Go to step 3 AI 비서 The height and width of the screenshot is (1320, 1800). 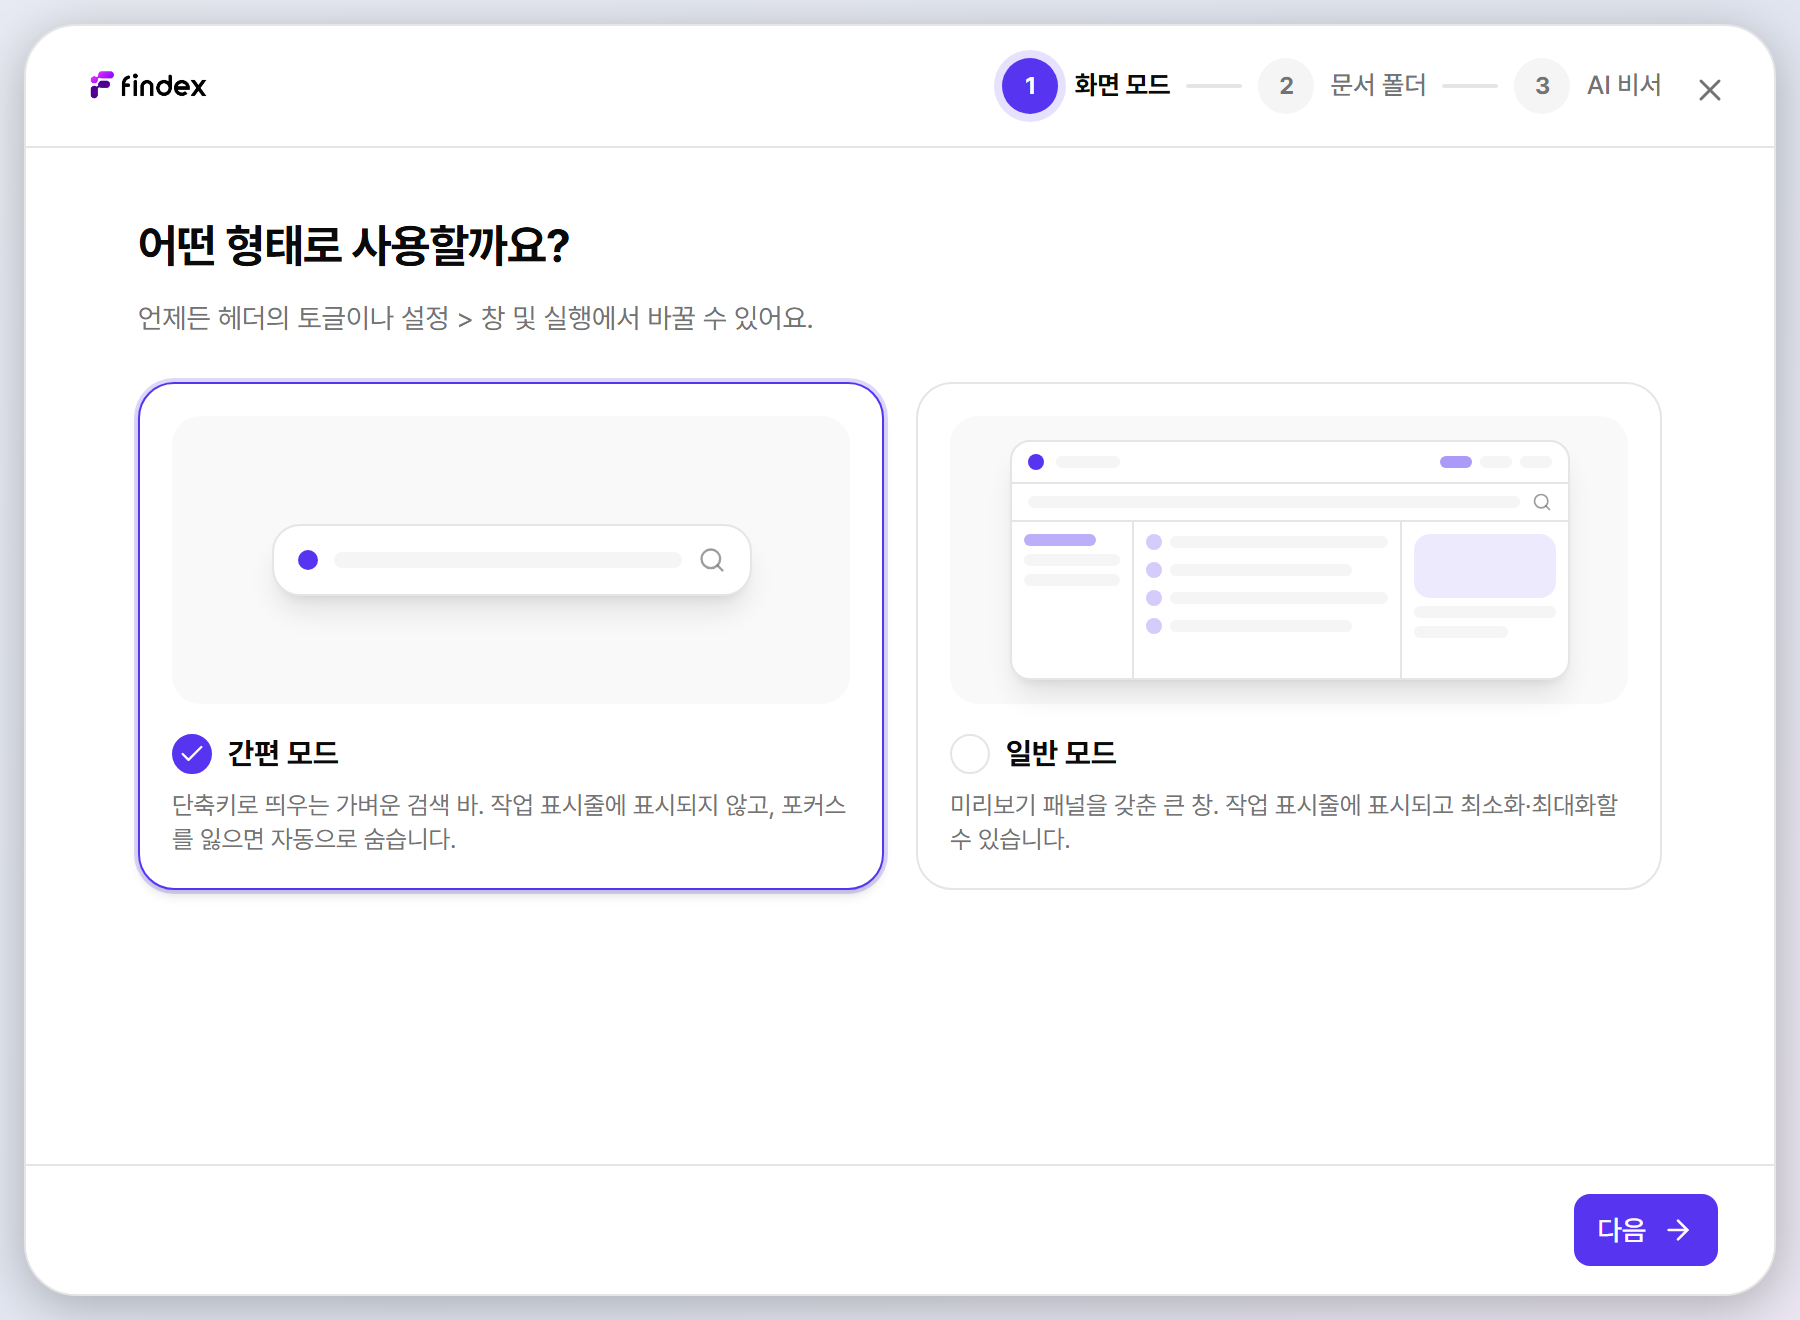click(1588, 86)
